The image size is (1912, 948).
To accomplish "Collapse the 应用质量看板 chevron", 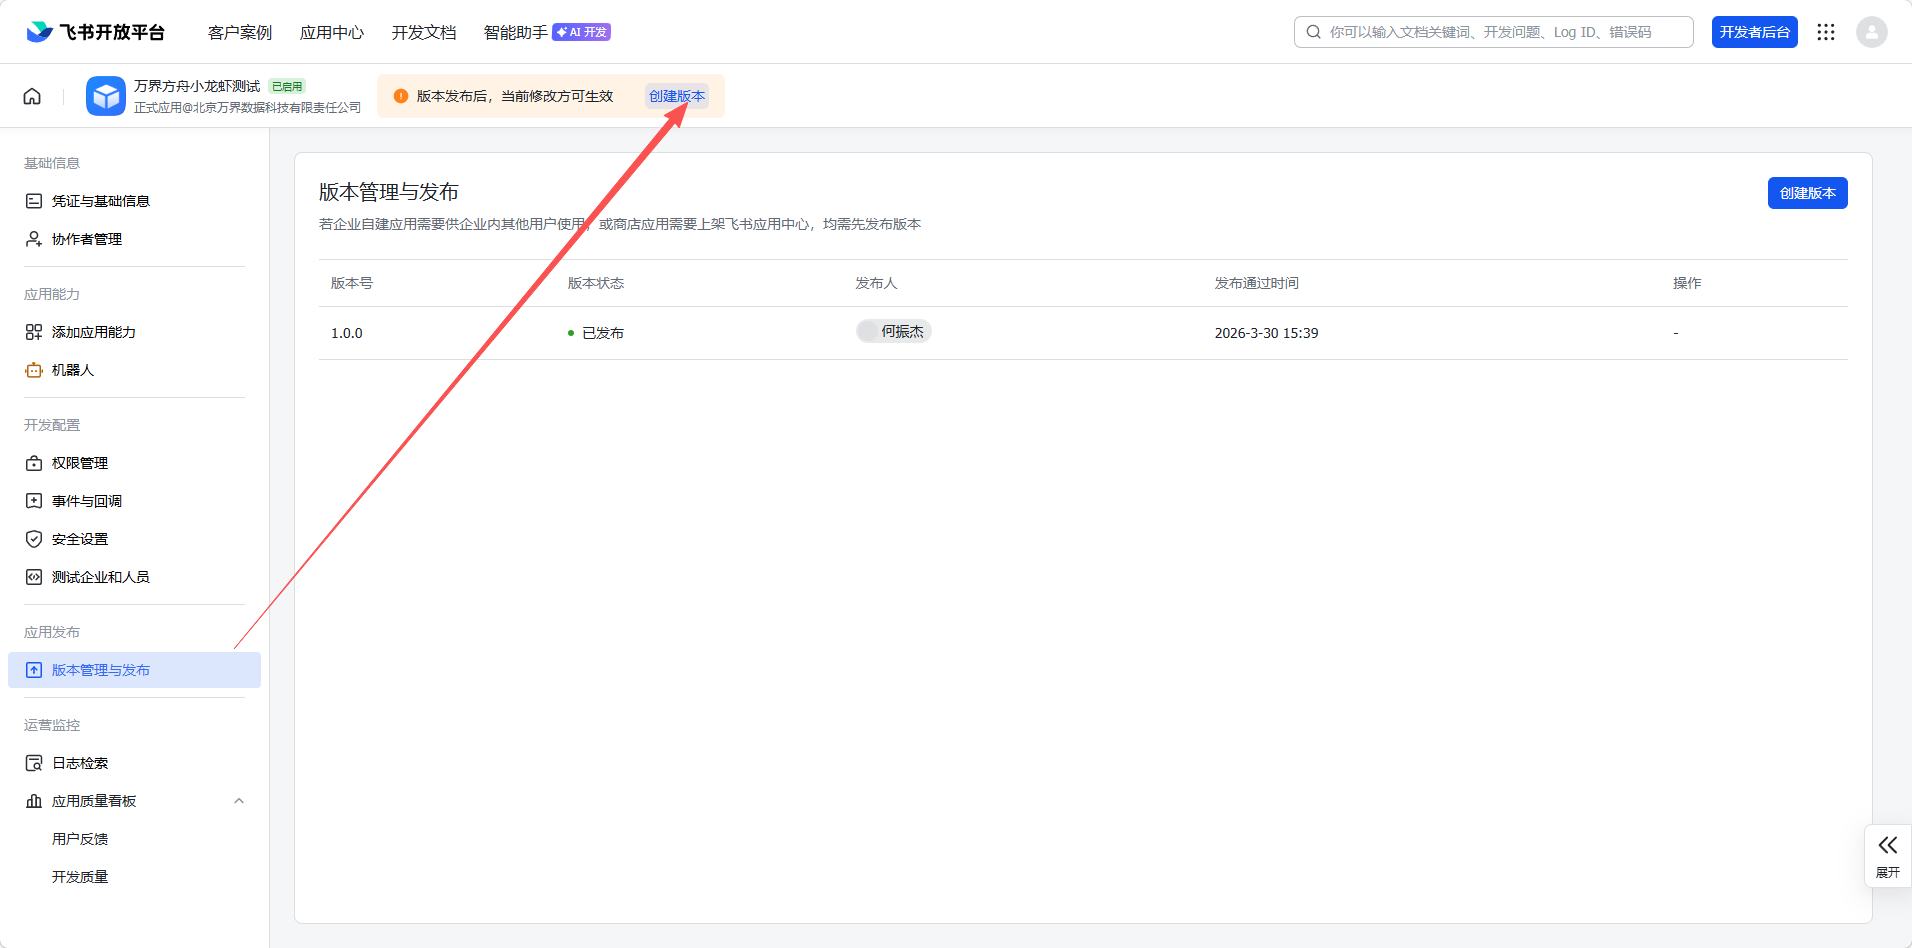I will click(239, 801).
